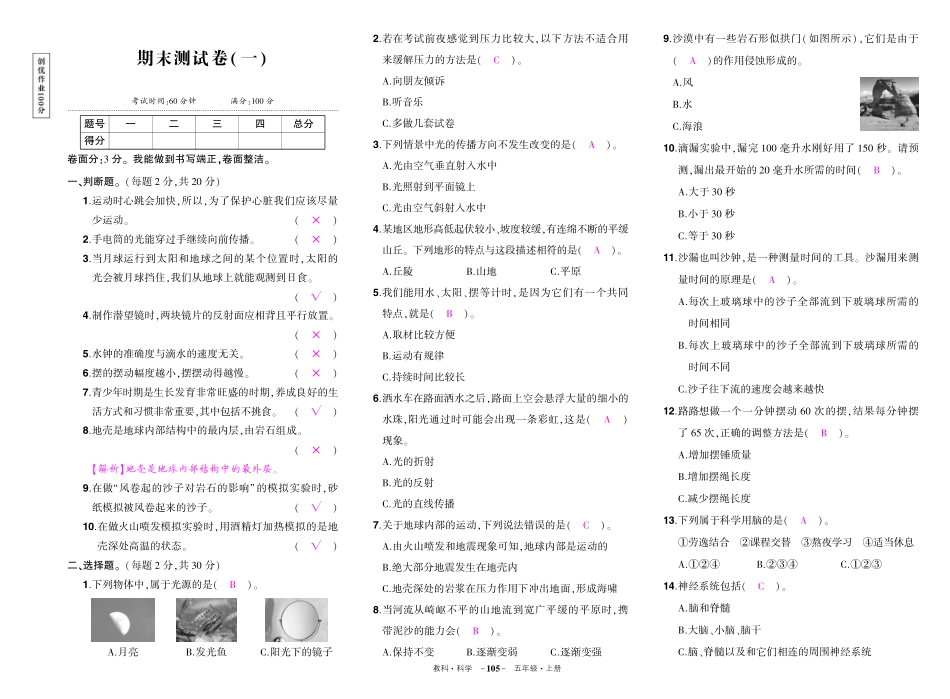This screenshot has width=950, height=699.
Task: Select option B.发光鱼
Action: click(206, 652)
